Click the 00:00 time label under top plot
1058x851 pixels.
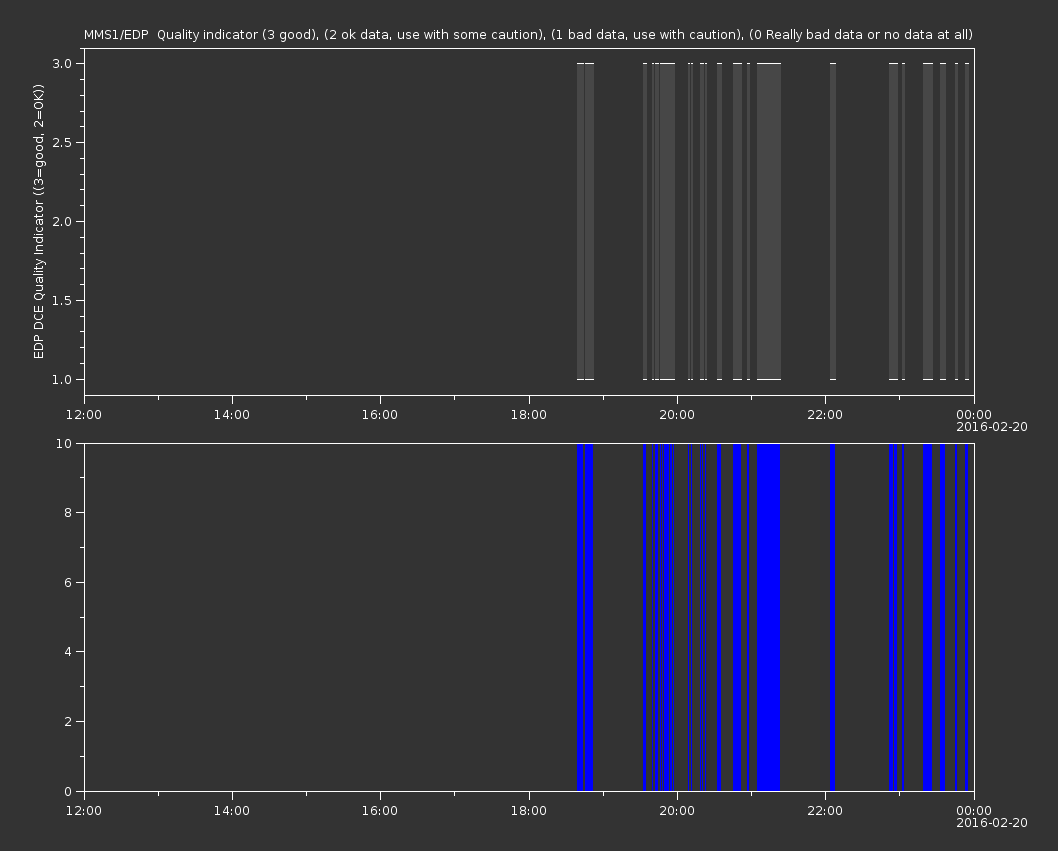pos(974,414)
